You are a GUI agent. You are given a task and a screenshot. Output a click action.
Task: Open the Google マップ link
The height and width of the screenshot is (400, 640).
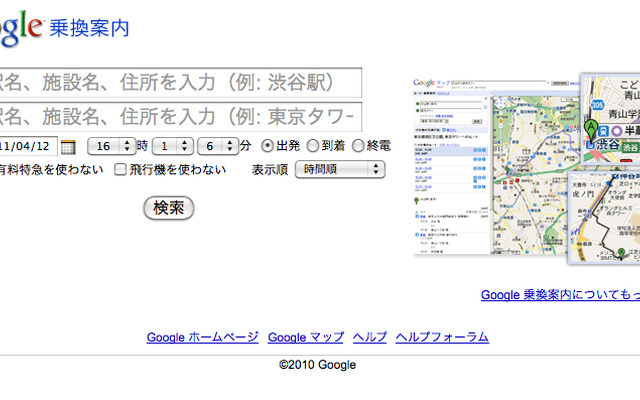(306, 337)
